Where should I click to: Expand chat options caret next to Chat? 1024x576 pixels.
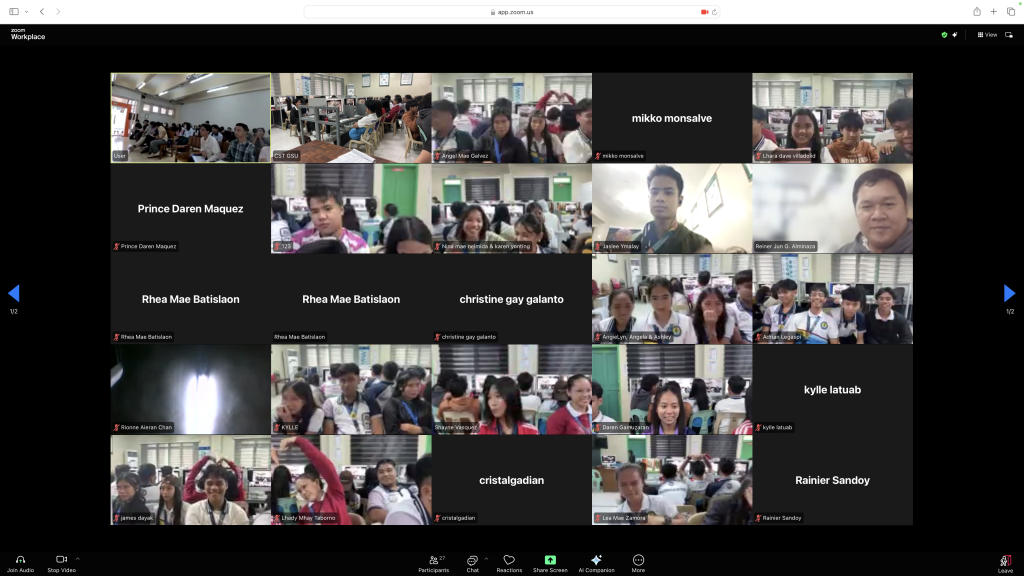(486, 559)
